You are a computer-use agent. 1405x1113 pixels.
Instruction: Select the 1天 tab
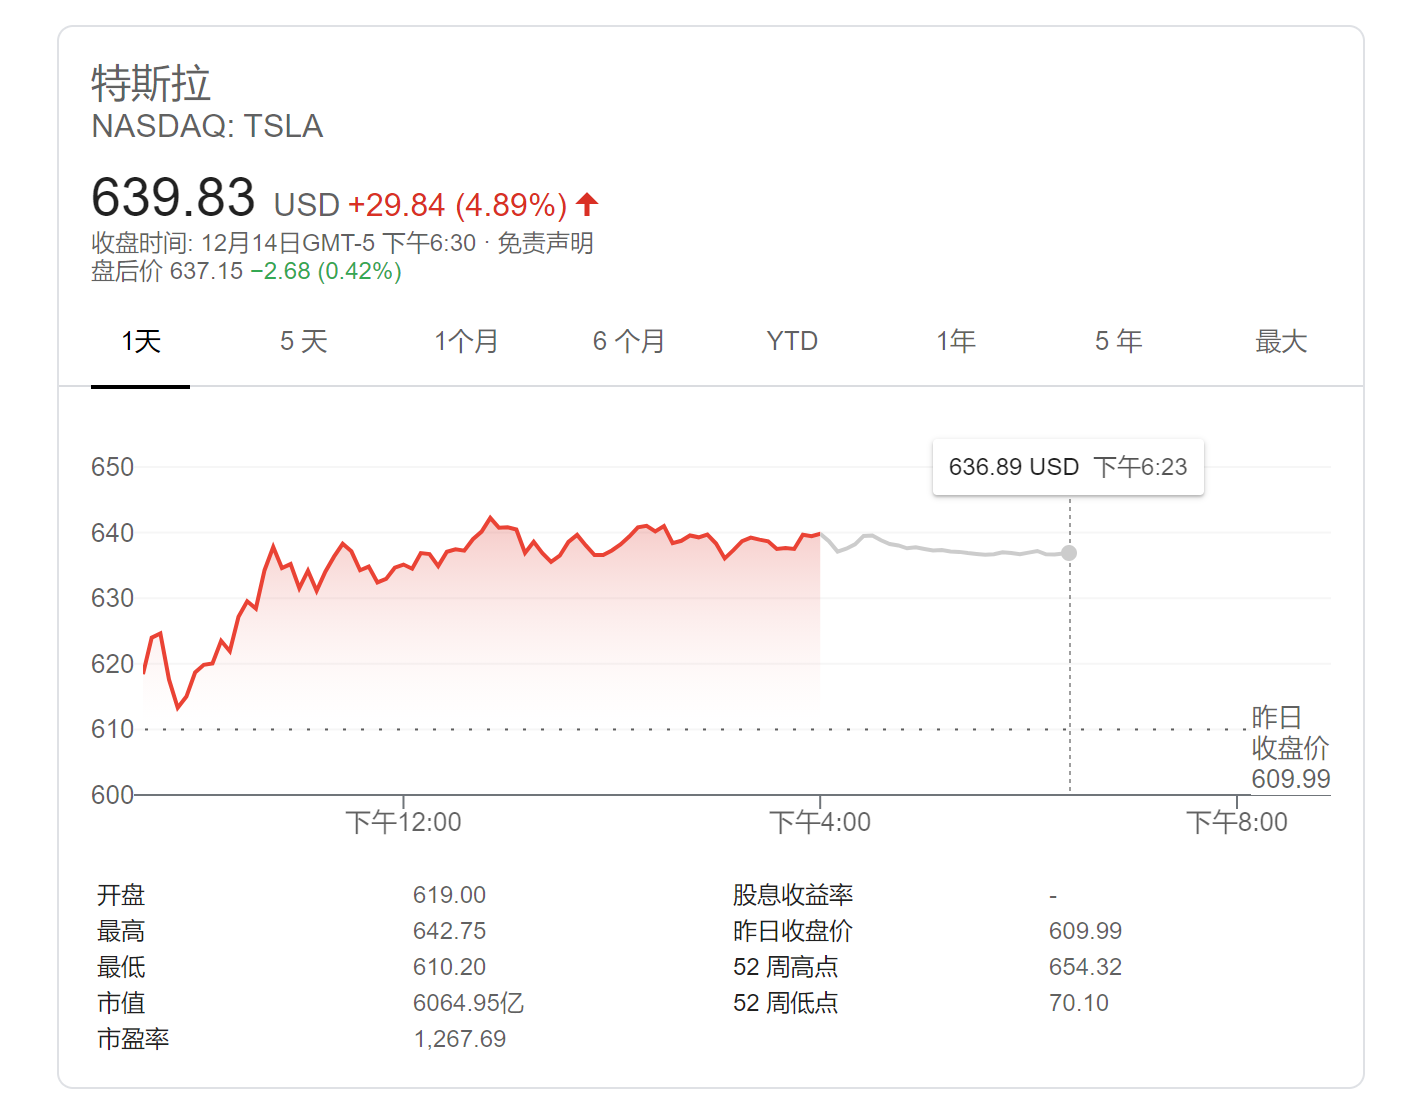[x=141, y=342]
